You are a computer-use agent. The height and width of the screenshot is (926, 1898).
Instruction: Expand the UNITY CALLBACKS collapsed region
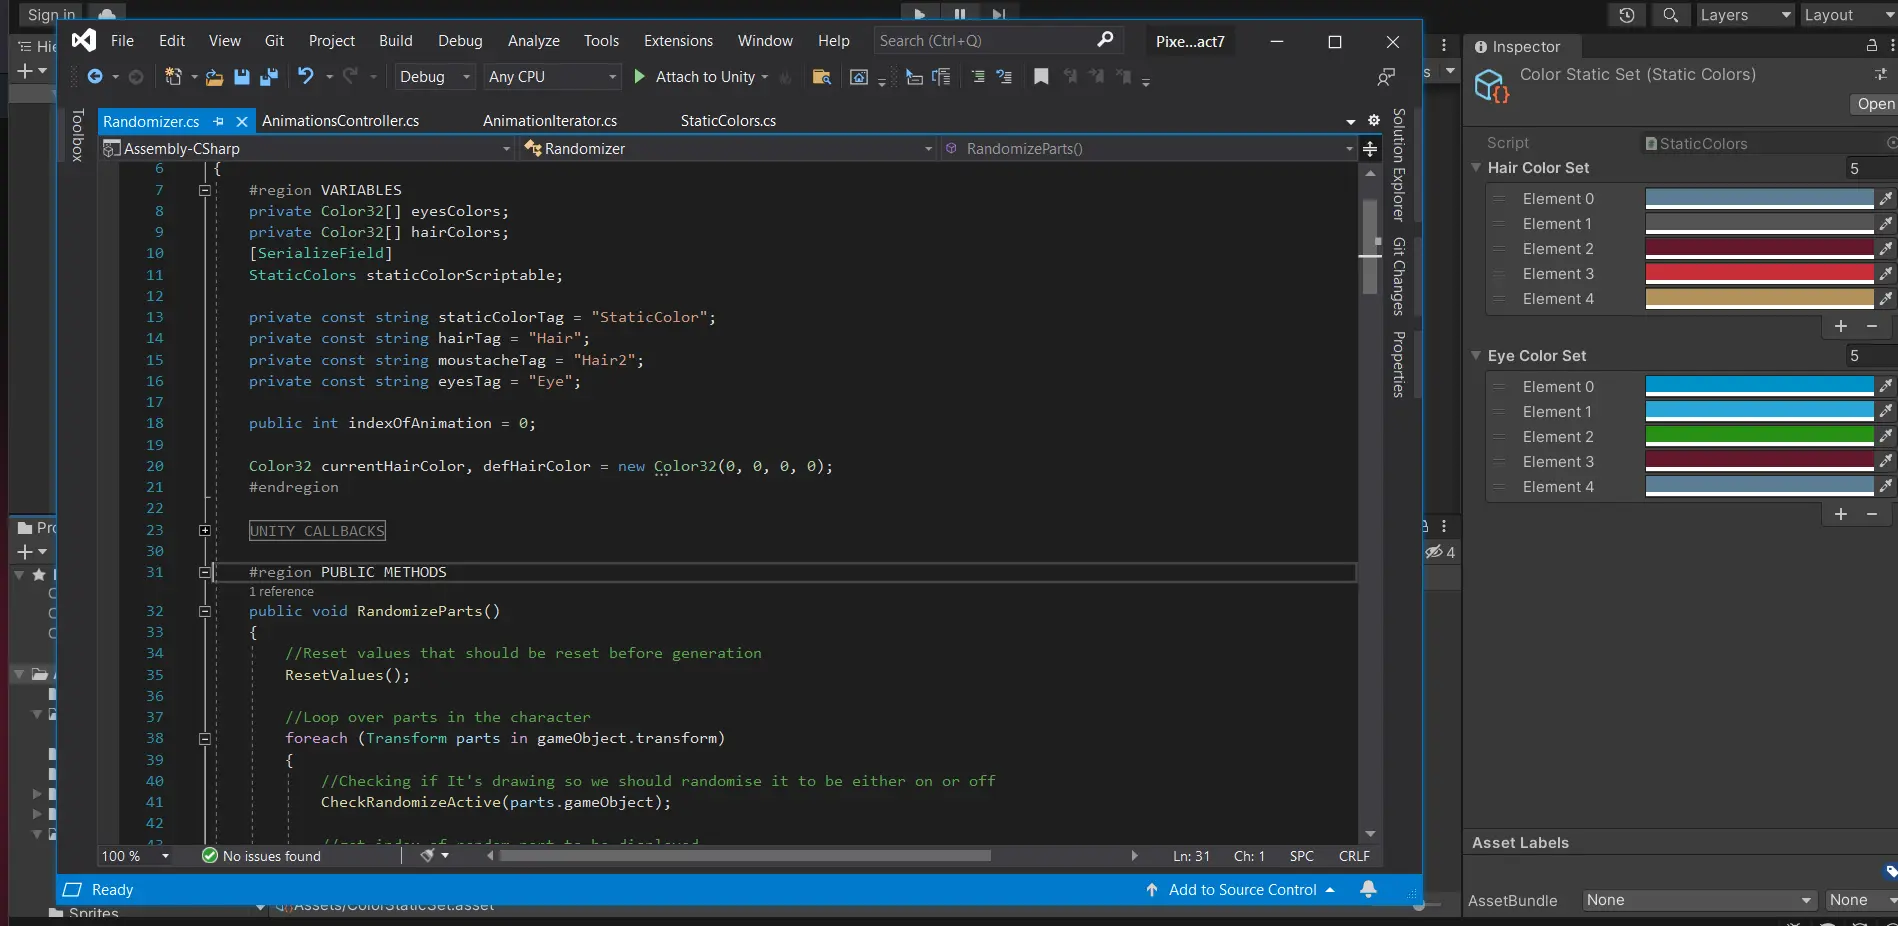(205, 531)
